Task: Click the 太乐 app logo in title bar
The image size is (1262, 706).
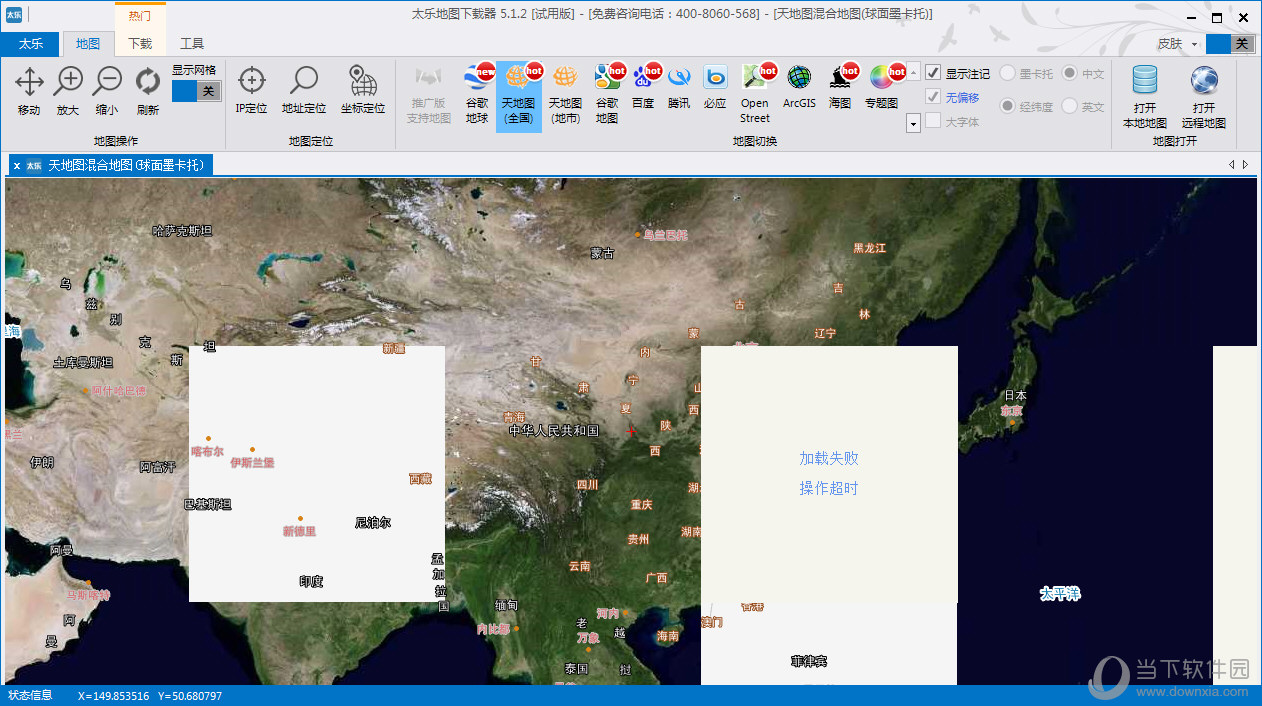Action: [13, 14]
